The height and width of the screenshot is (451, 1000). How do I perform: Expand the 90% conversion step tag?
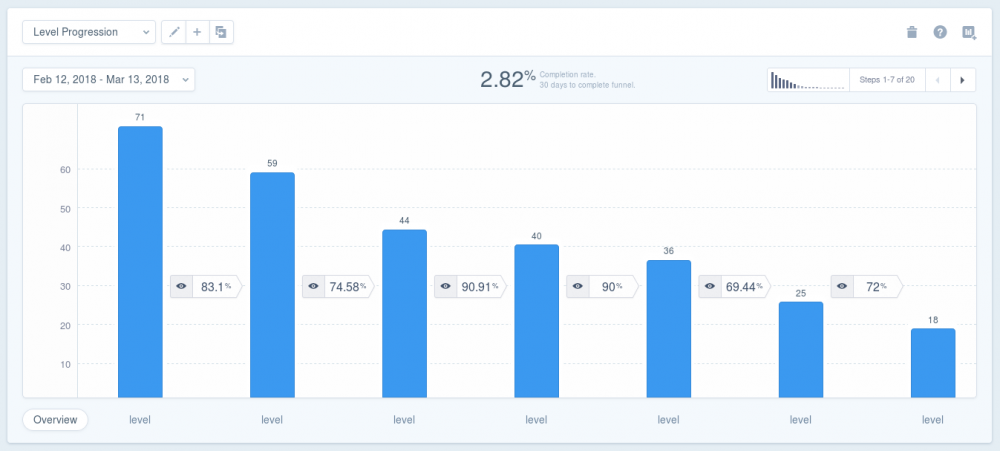pyautogui.click(x=603, y=286)
